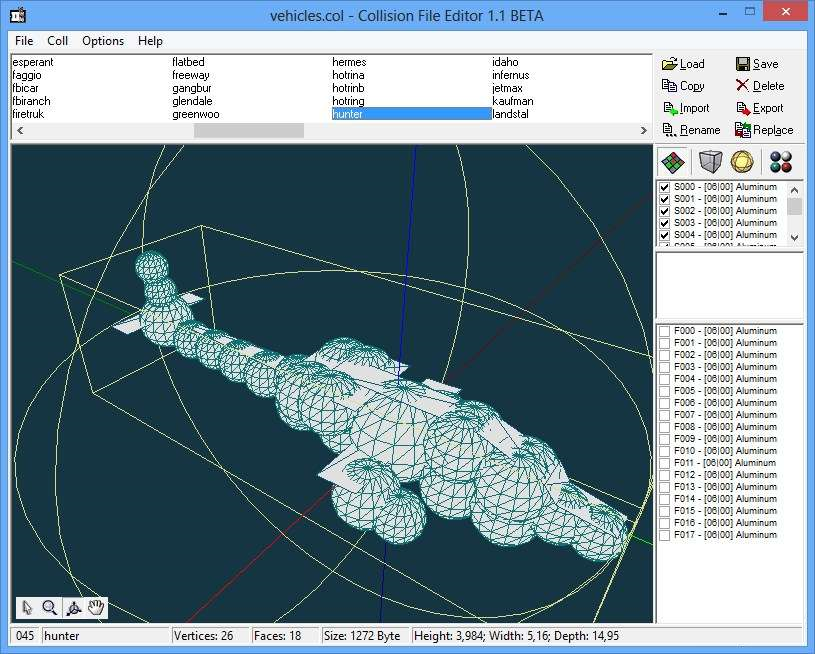Select idaho in the model list
The width and height of the screenshot is (815, 654).
click(505, 62)
